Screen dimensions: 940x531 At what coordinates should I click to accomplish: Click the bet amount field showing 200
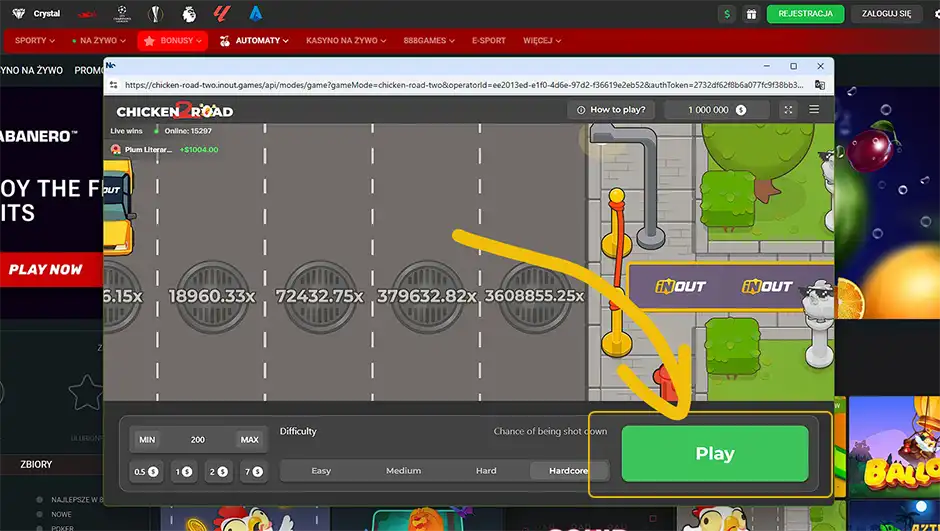198,439
